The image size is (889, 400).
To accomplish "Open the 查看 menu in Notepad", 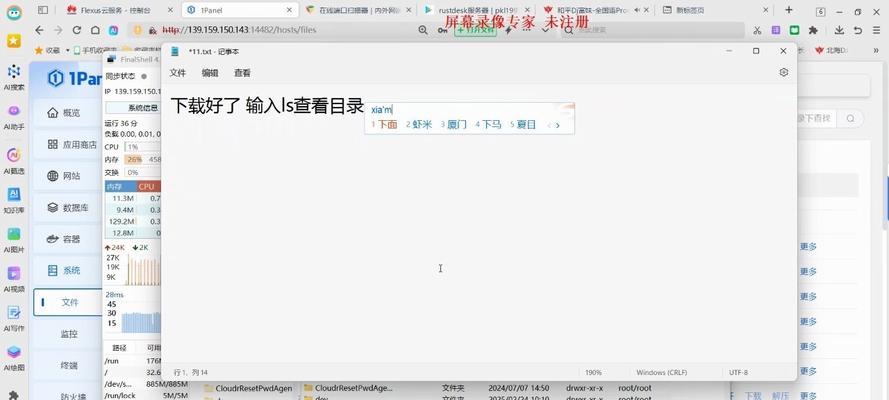I will pyautogui.click(x=243, y=73).
